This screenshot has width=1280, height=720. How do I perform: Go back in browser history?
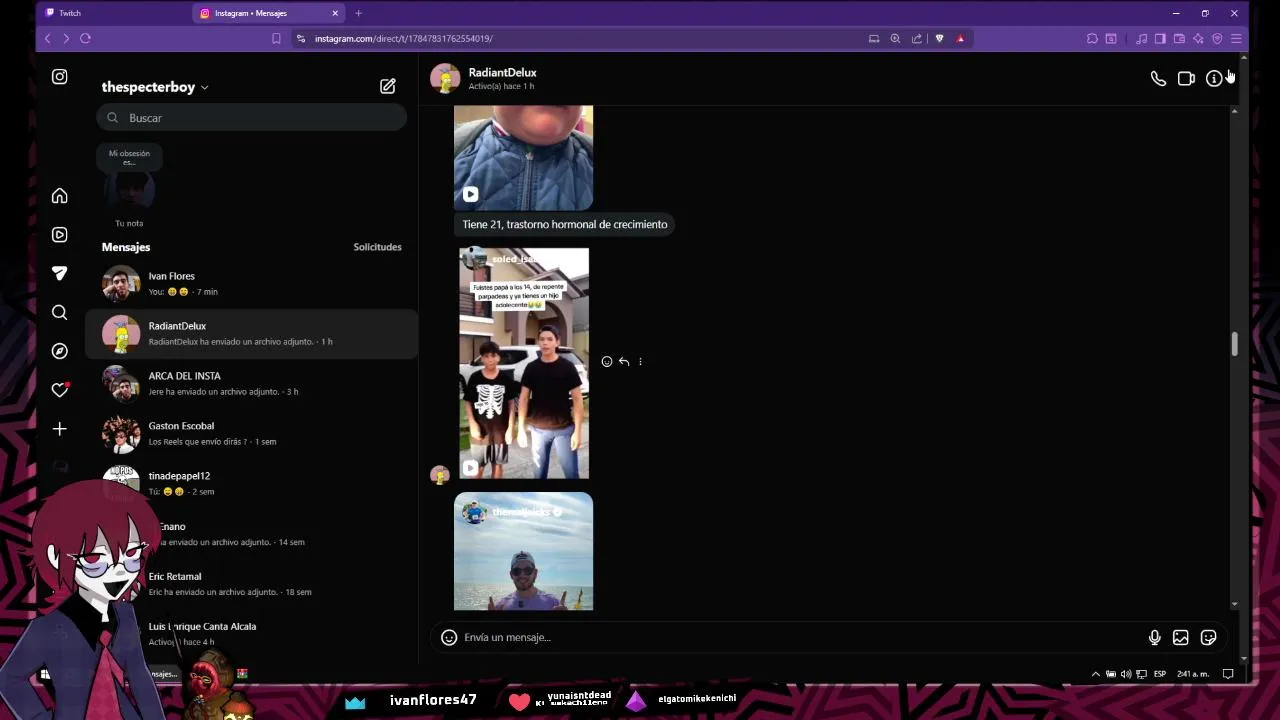(47, 39)
